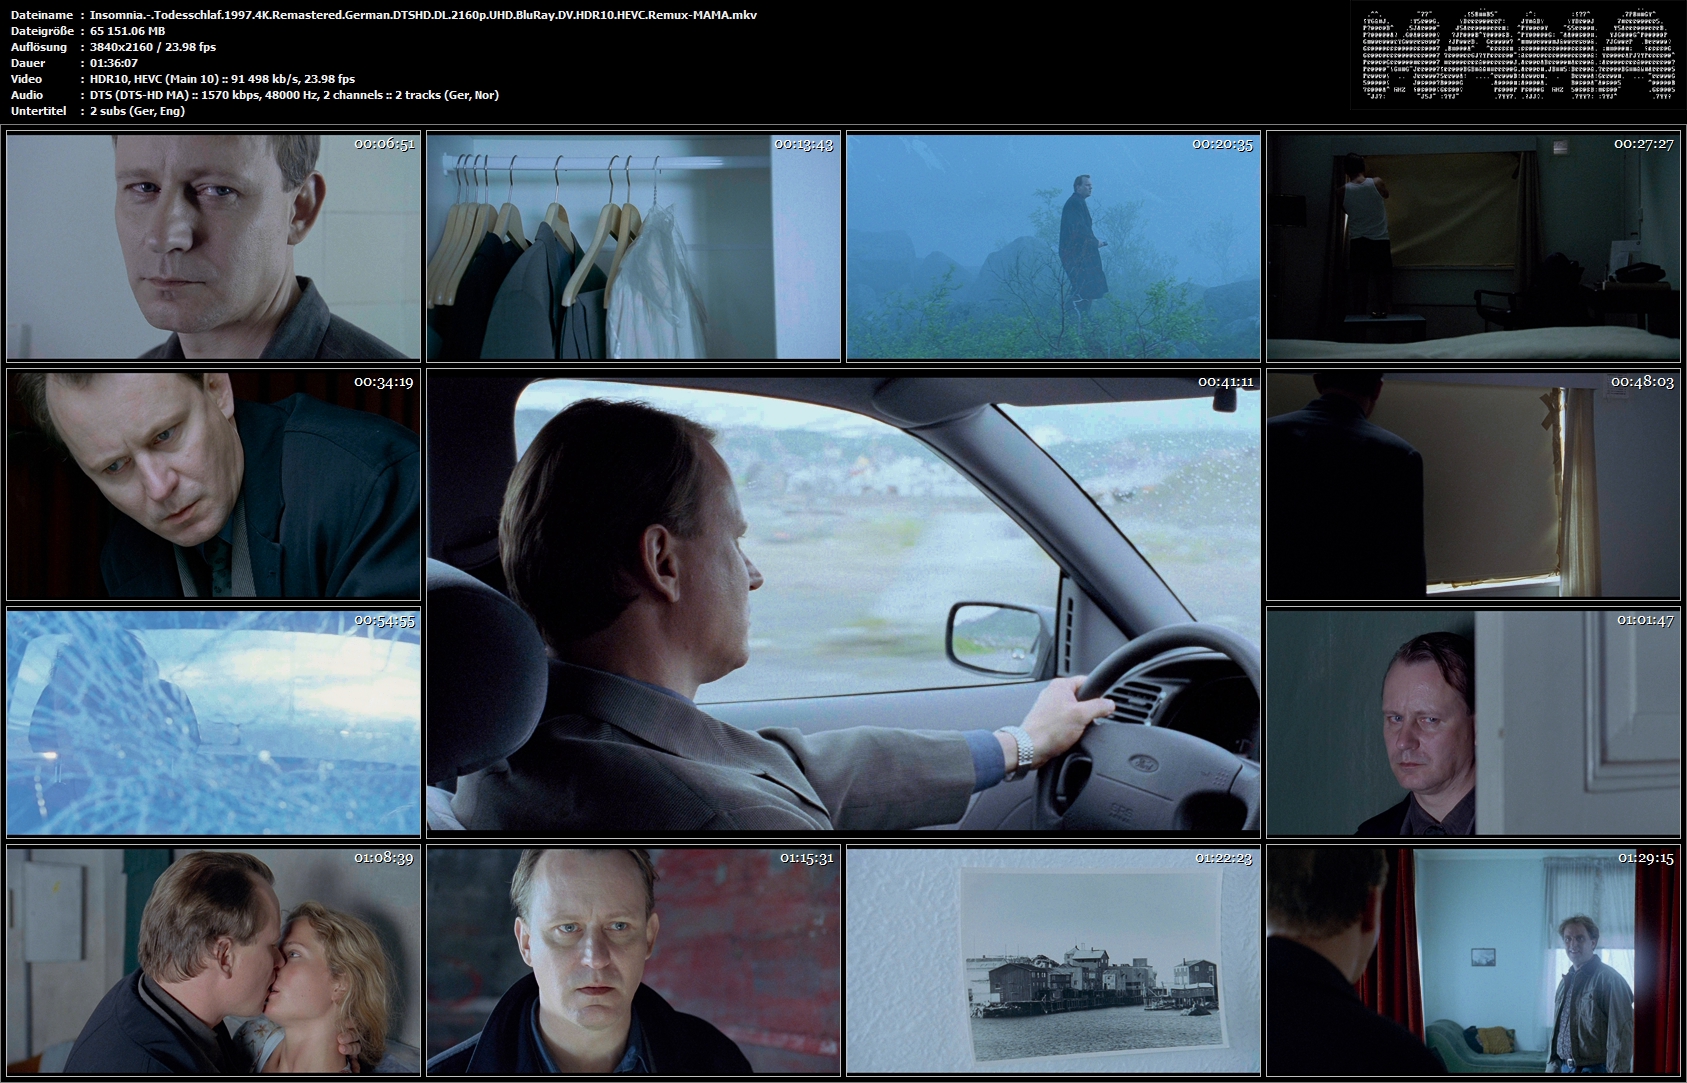Click the Dateiname label
The width and height of the screenshot is (1687, 1083).
coord(41,15)
